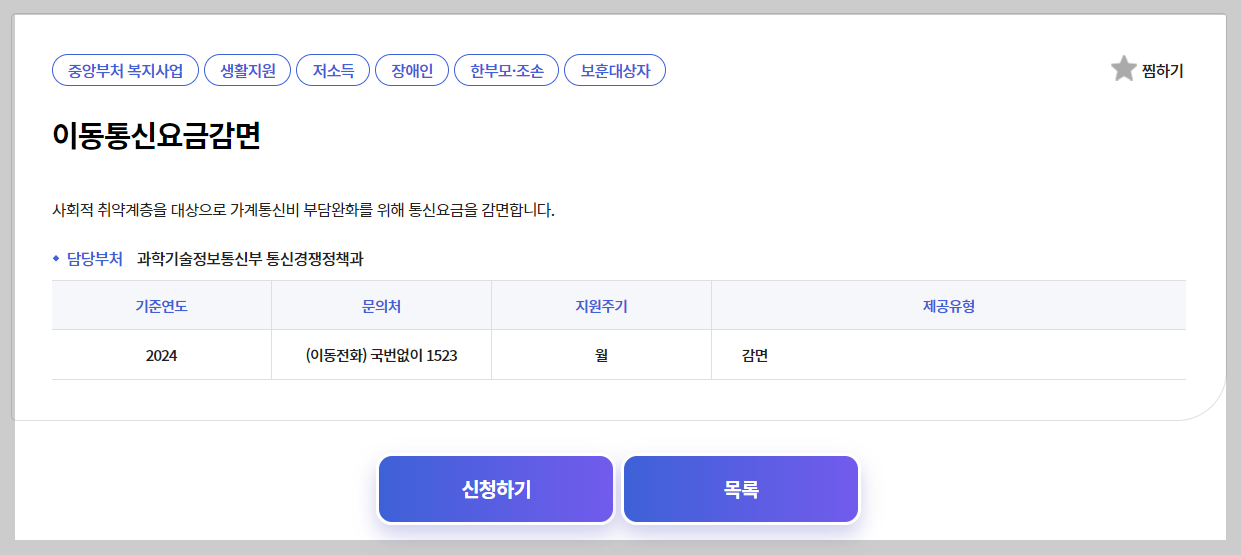Select the 한부모·조손 tag

506,71
